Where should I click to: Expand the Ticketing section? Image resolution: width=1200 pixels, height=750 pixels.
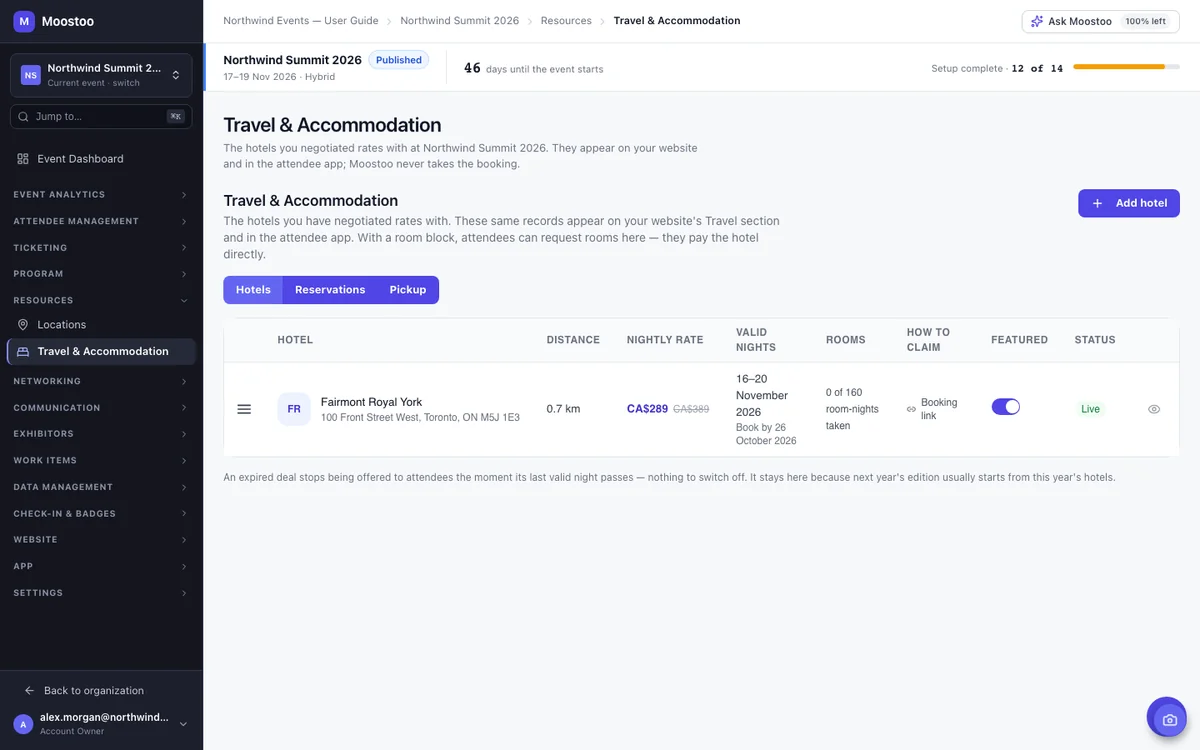point(101,248)
